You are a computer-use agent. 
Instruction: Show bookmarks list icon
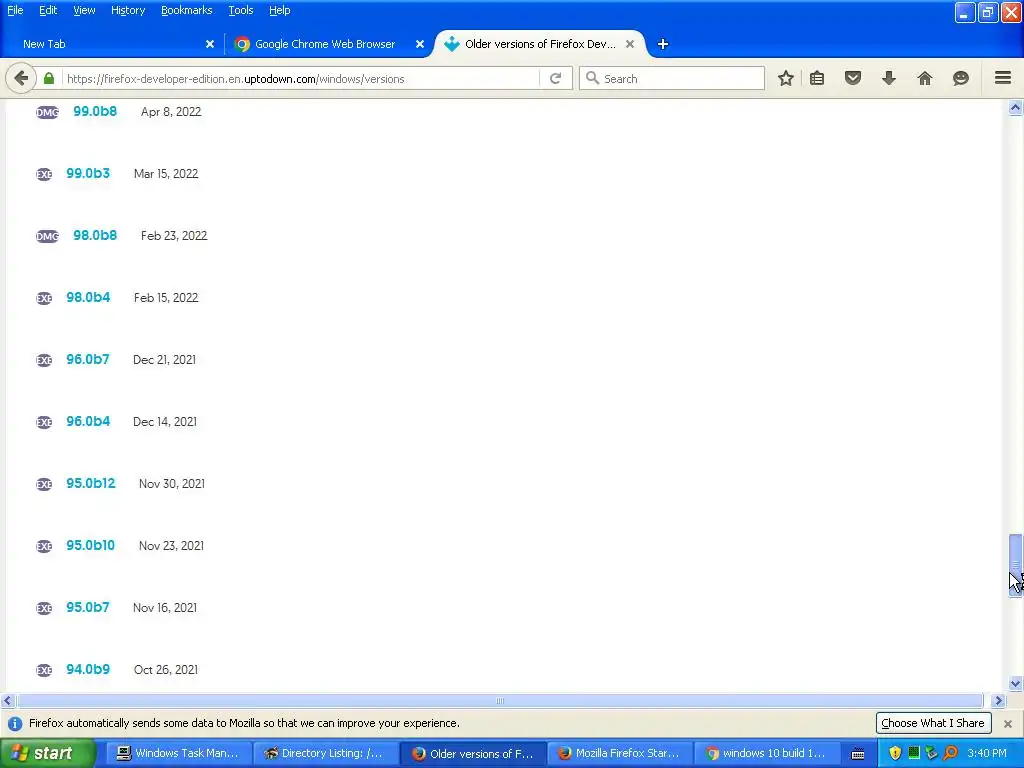pos(817,78)
